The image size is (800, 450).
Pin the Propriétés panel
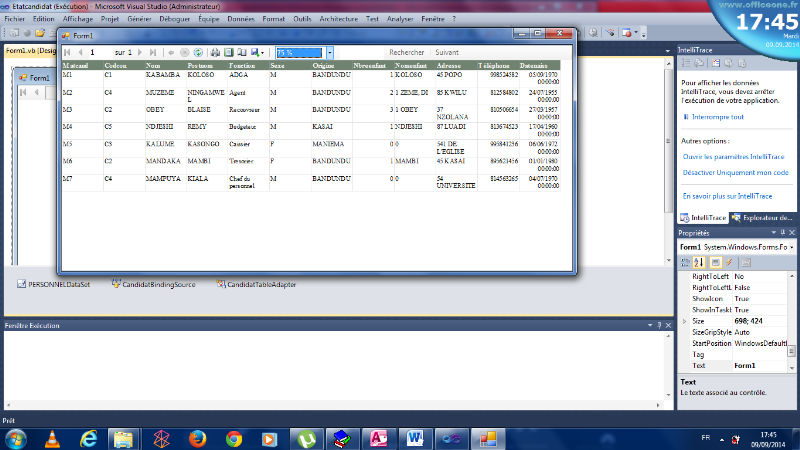(783, 233)
